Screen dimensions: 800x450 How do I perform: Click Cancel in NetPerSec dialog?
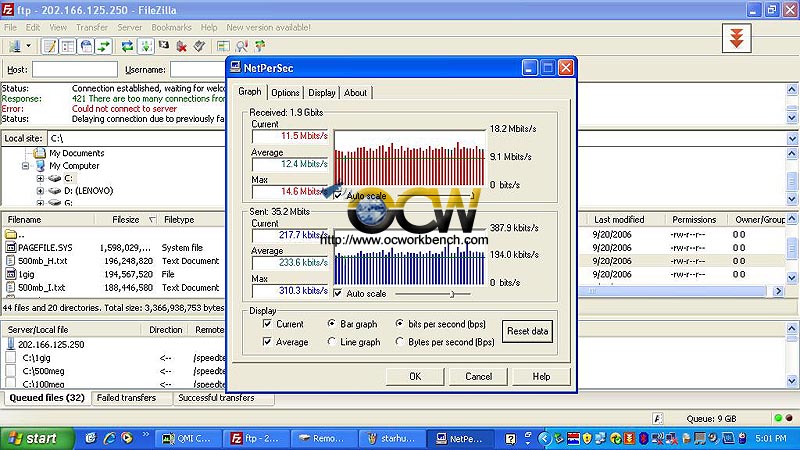(x=479, y=376)
